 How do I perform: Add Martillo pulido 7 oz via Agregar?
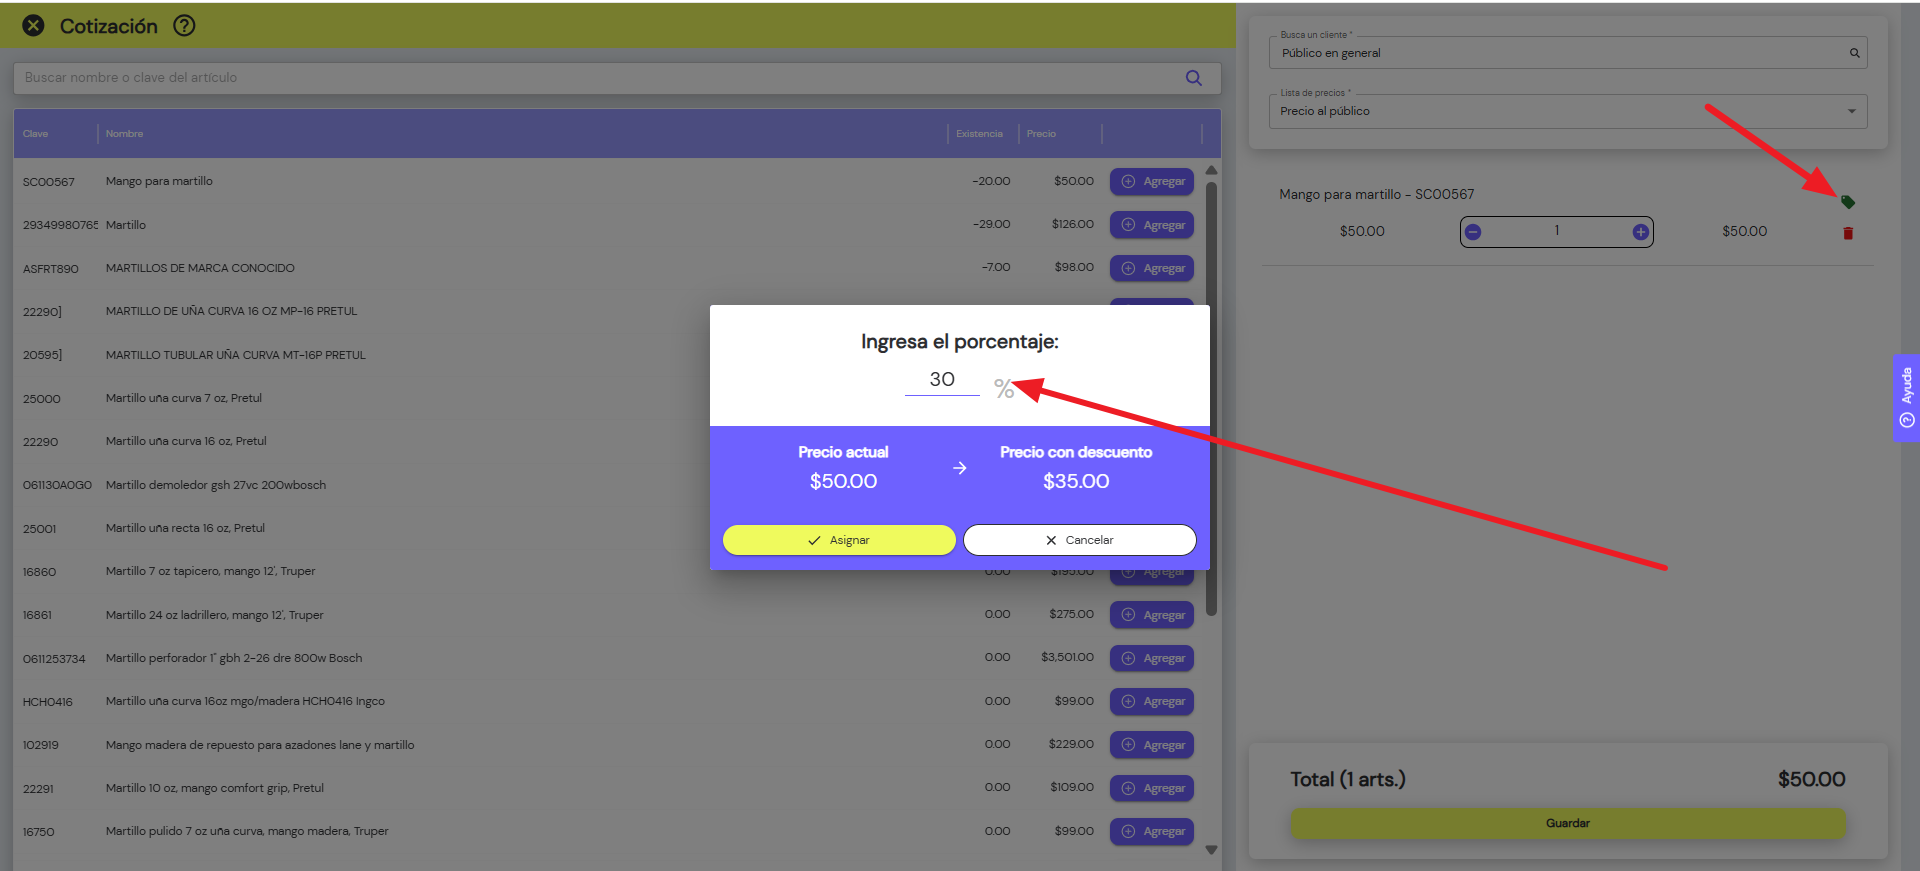tap(1152, 831)
